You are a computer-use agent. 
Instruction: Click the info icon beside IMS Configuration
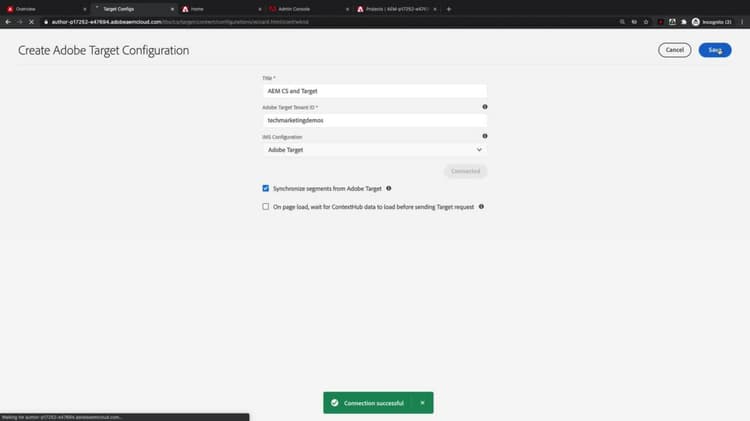[485, 136]
